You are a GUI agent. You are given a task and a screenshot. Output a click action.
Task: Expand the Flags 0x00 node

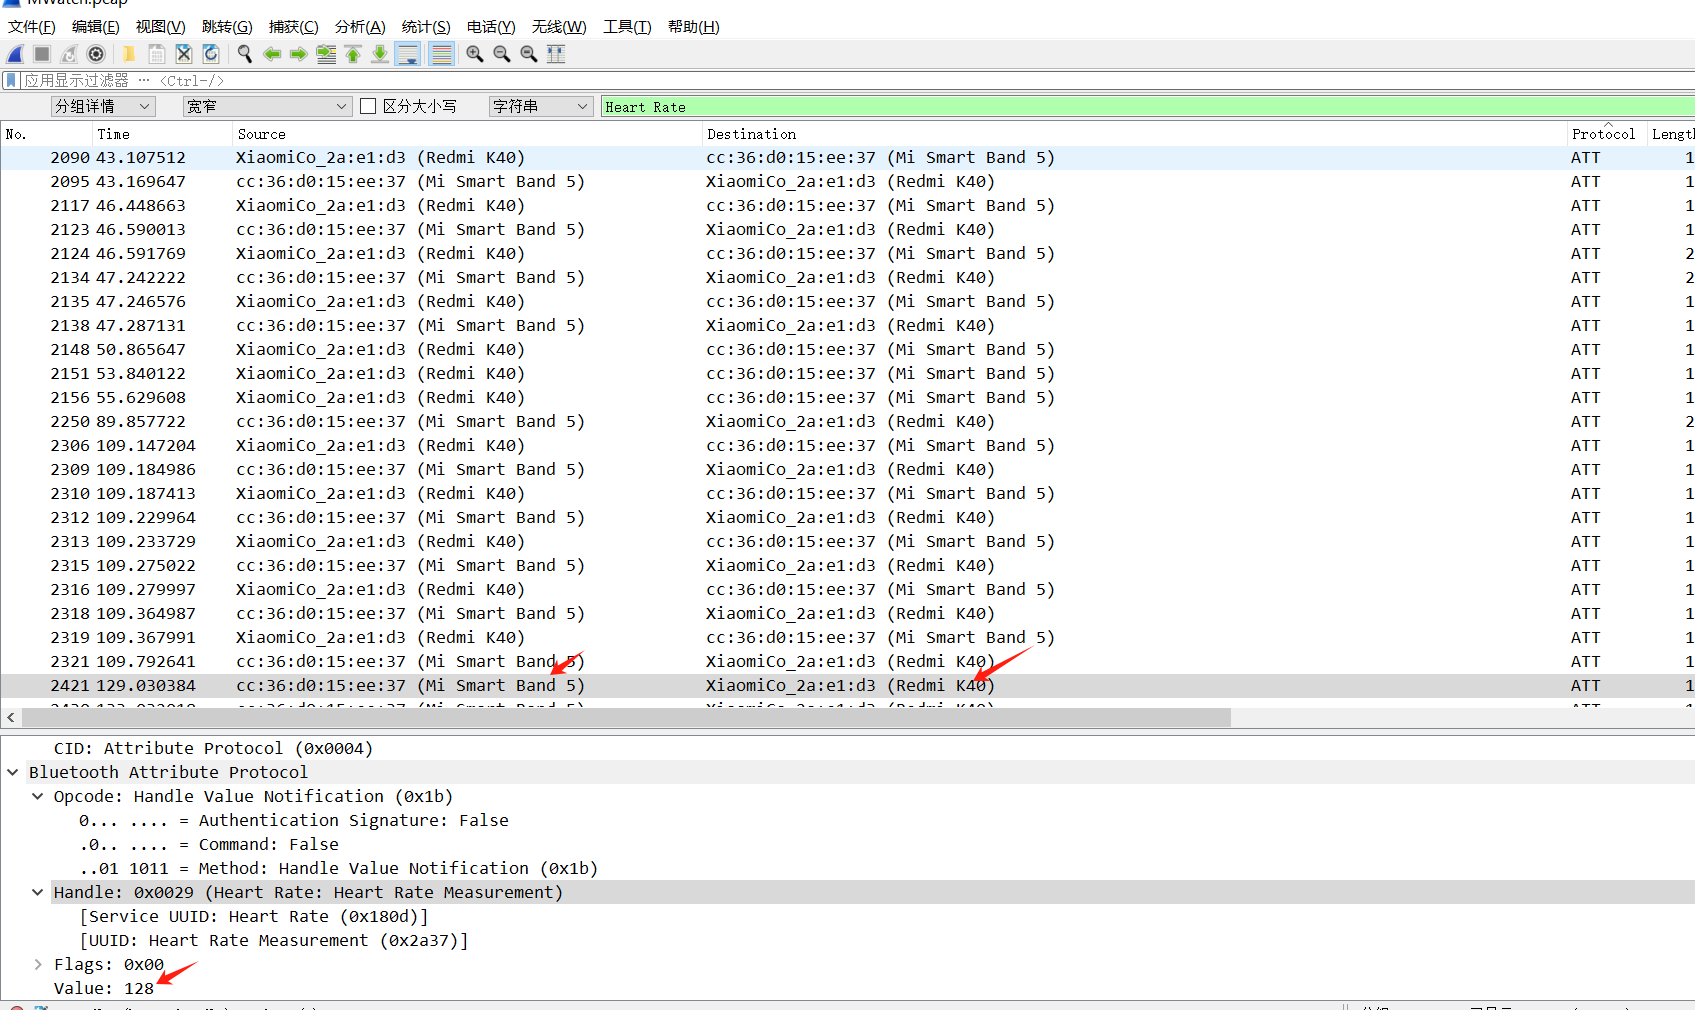(x=38, y=964)
